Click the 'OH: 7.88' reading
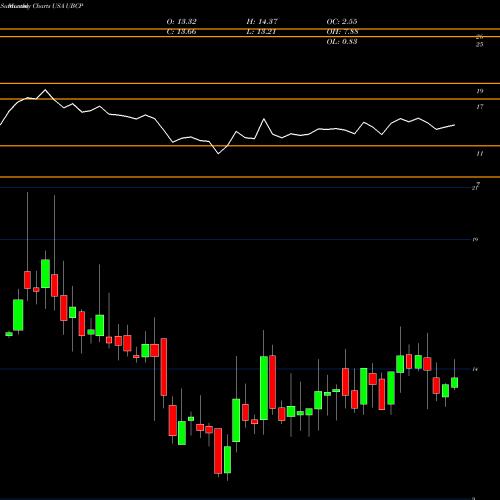Screen dimensions: 500x500 coord(342,32)
